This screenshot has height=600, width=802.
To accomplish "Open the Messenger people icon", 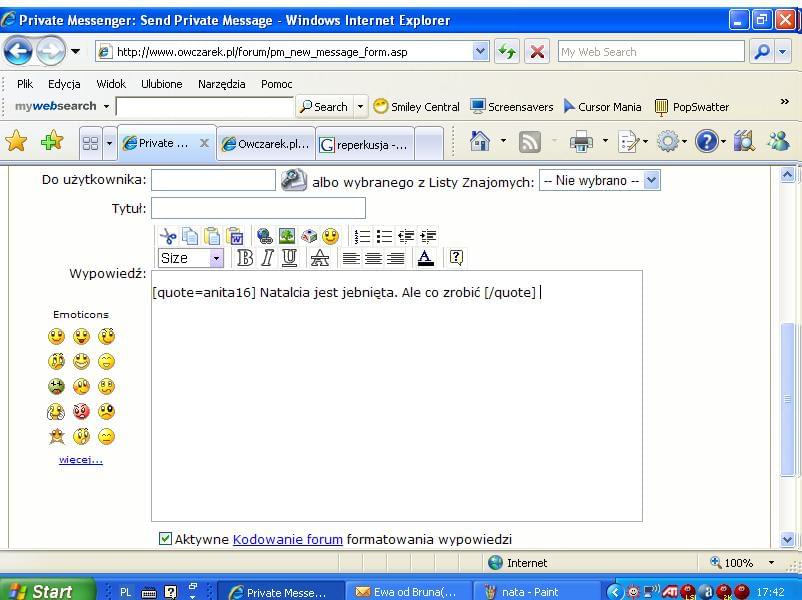I will tap(778, 142).
